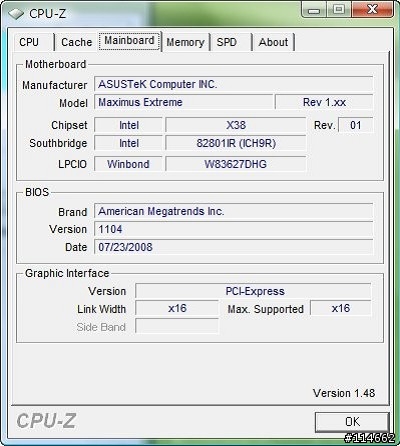Viewport: 400px width, 446px height.
Task: Click the disabled maximize button
Action: 339,9
